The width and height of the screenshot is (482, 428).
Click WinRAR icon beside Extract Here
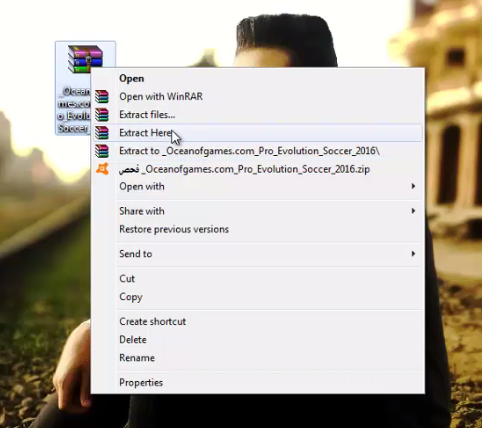pos(102,133)
